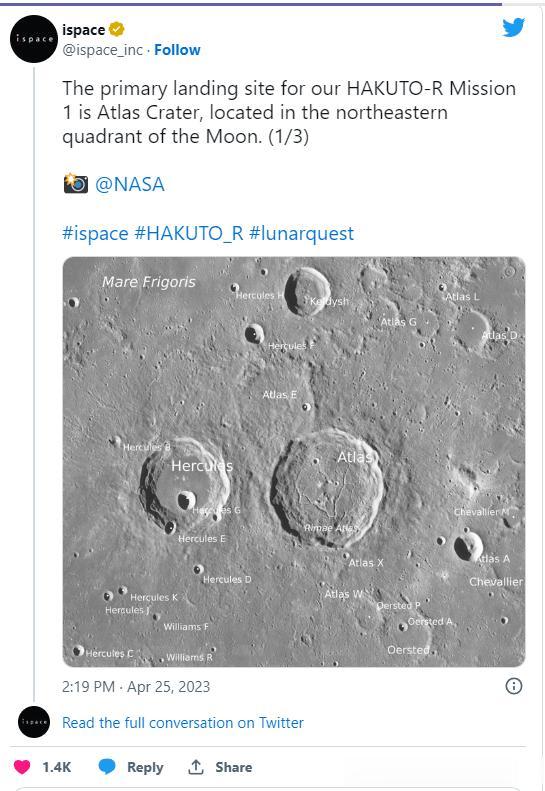Click the Share upload icon
The image size is (545, 791).
[x=195, y=767]
